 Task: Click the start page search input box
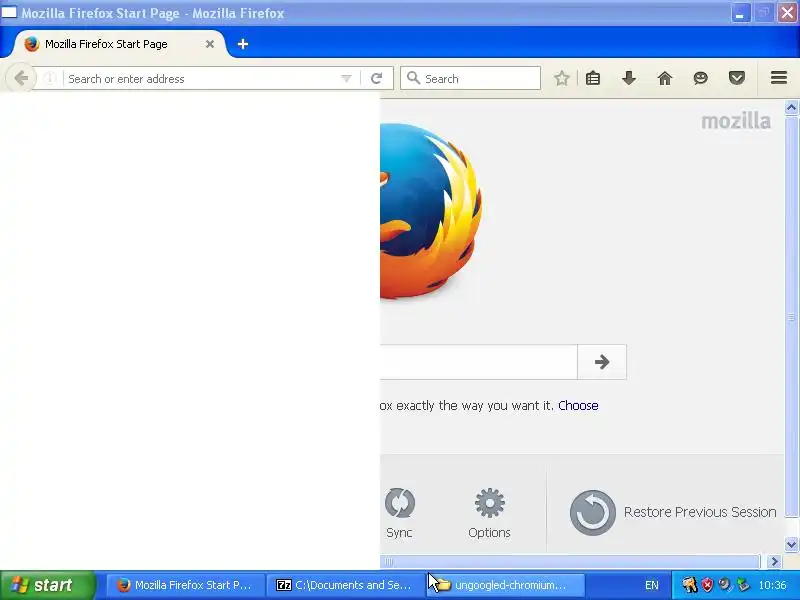pyautogui.click(x=479, y=362)
